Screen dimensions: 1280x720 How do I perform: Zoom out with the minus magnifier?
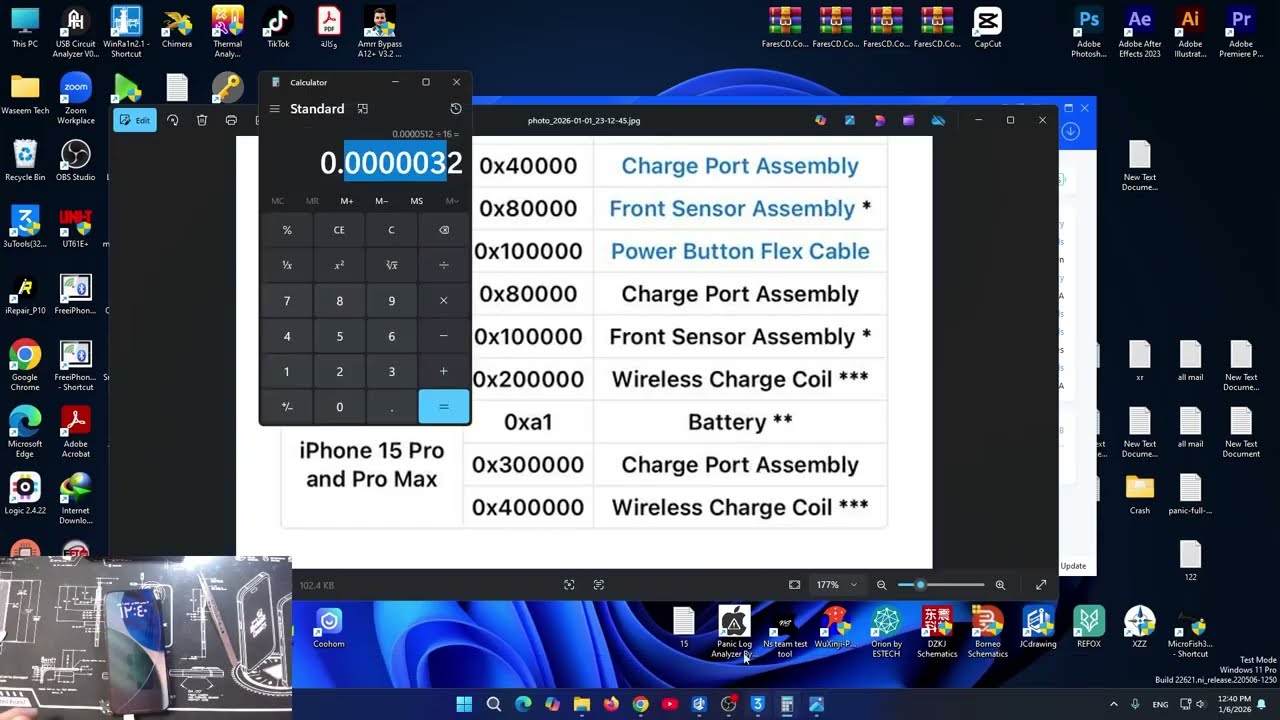881,585
